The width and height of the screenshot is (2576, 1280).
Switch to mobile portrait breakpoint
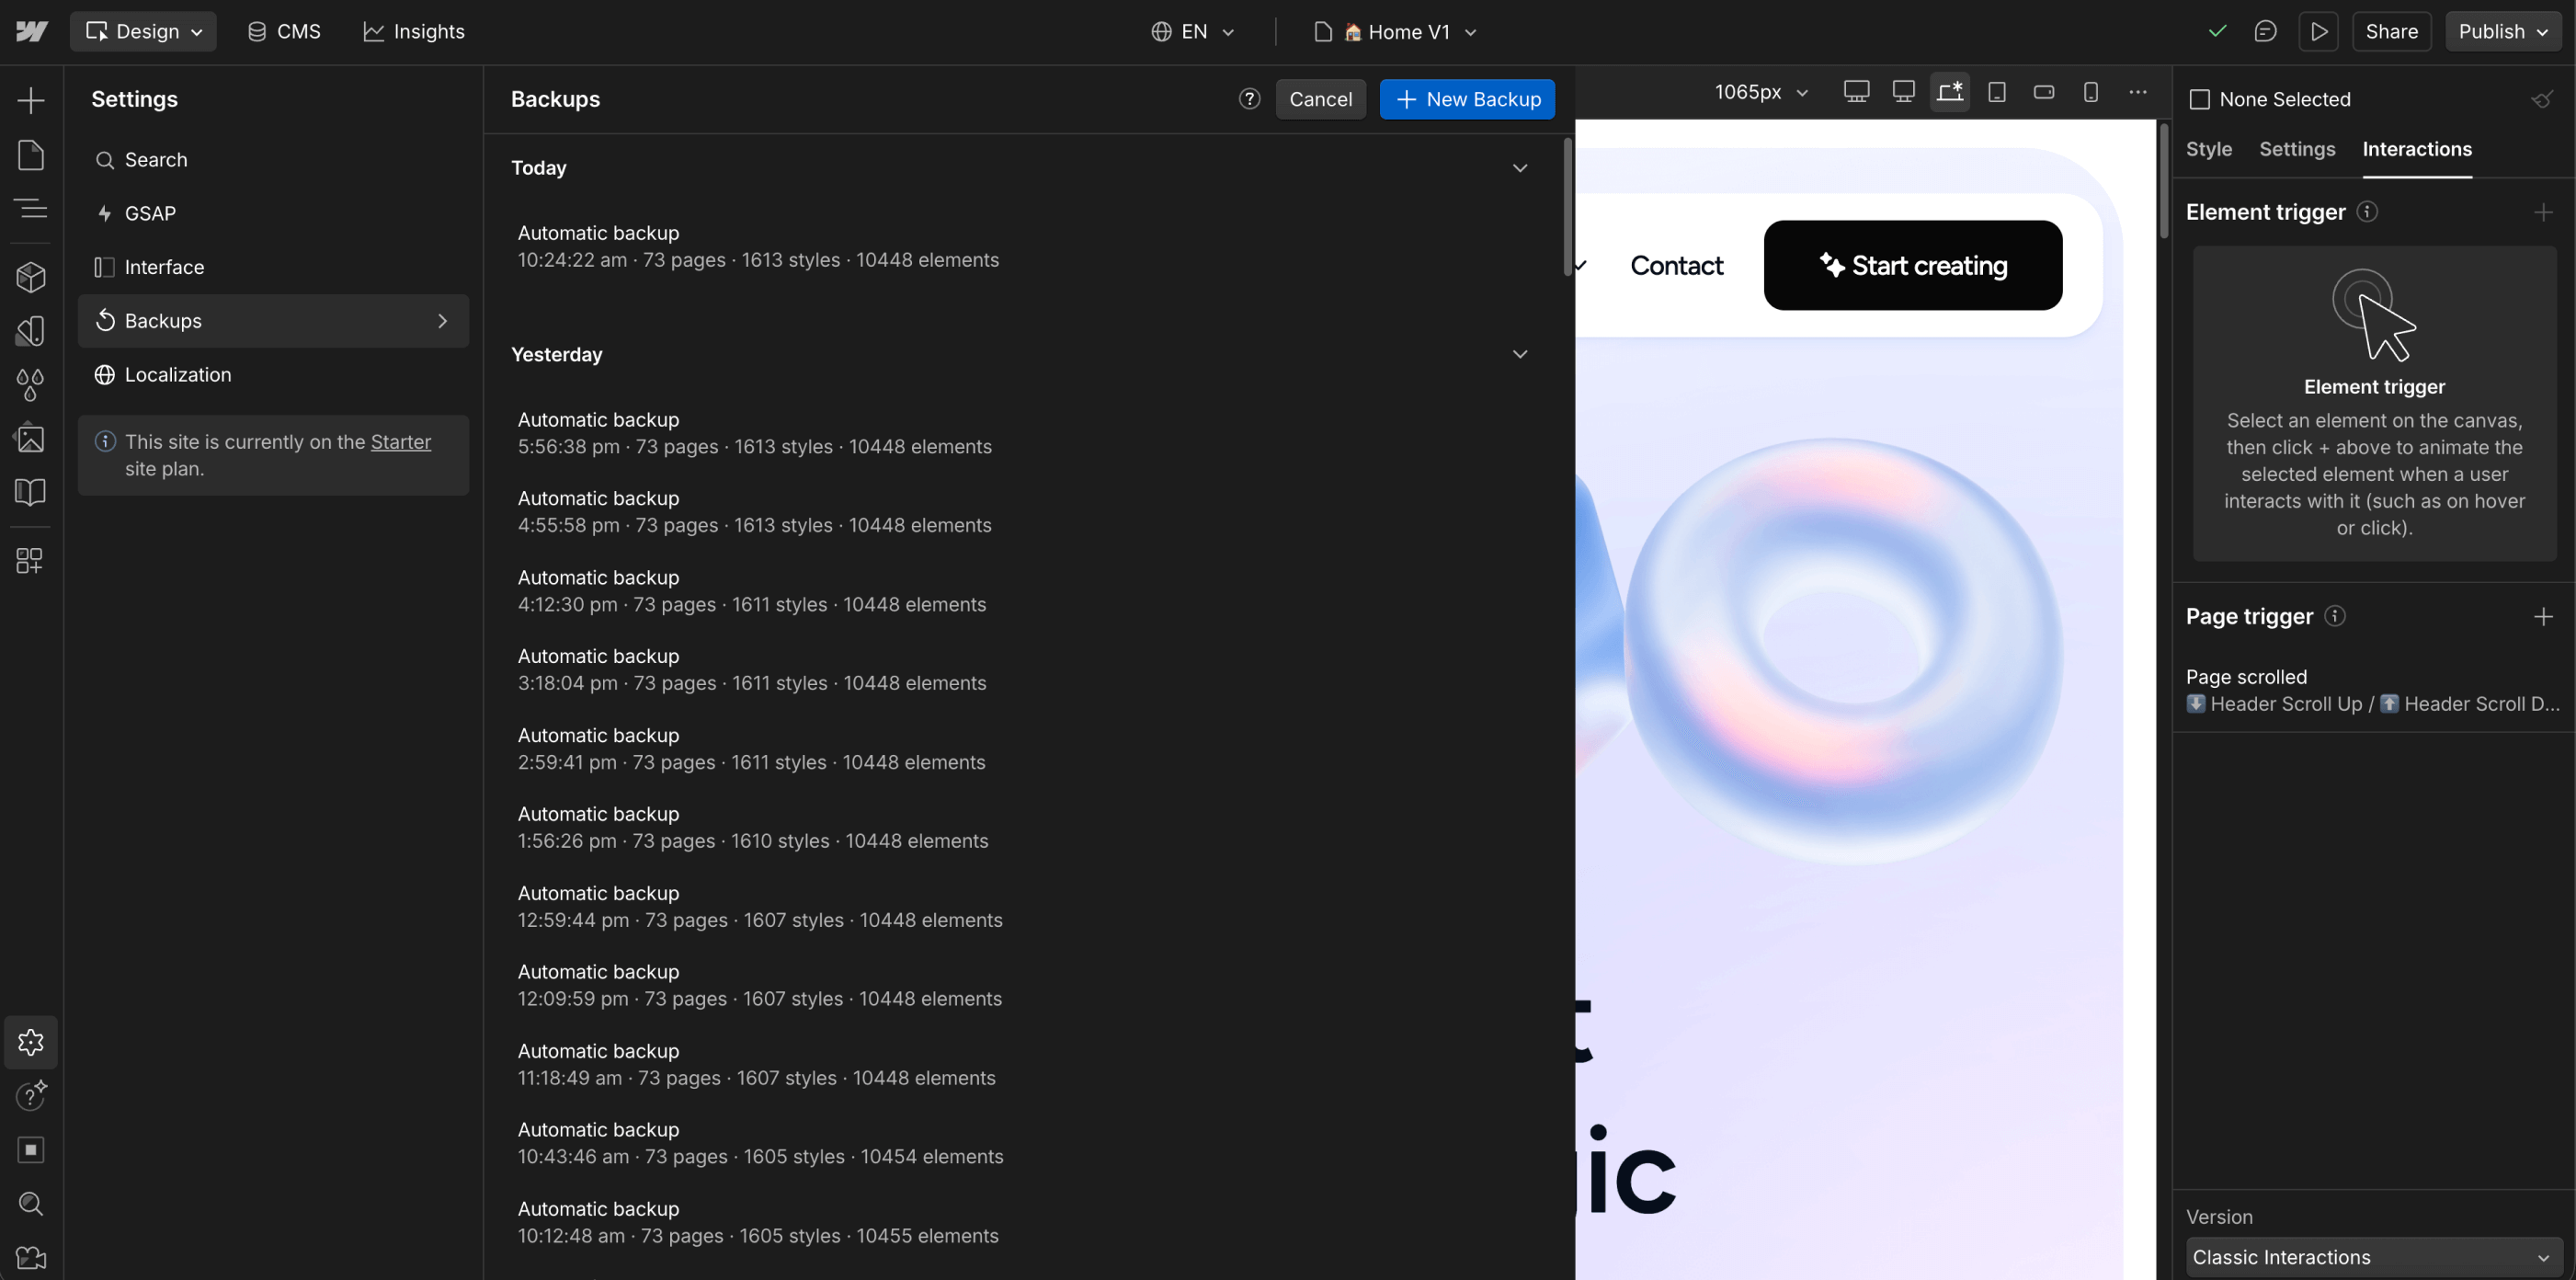point(2091,91)
